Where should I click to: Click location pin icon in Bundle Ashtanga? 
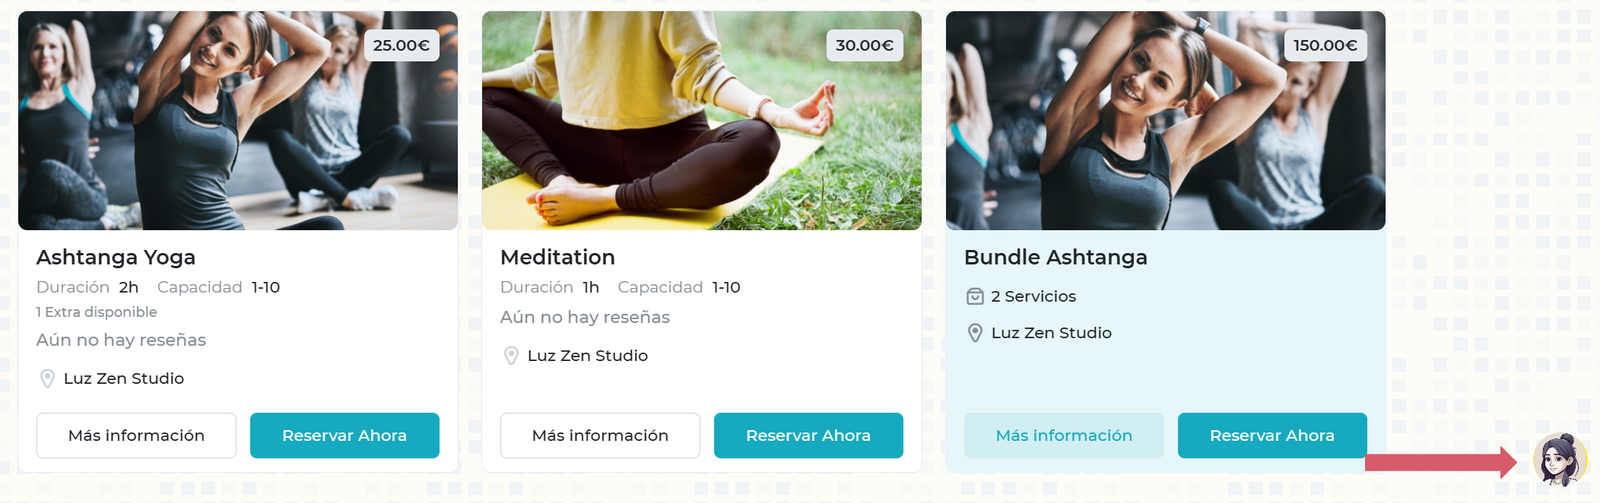click(975, 332)
